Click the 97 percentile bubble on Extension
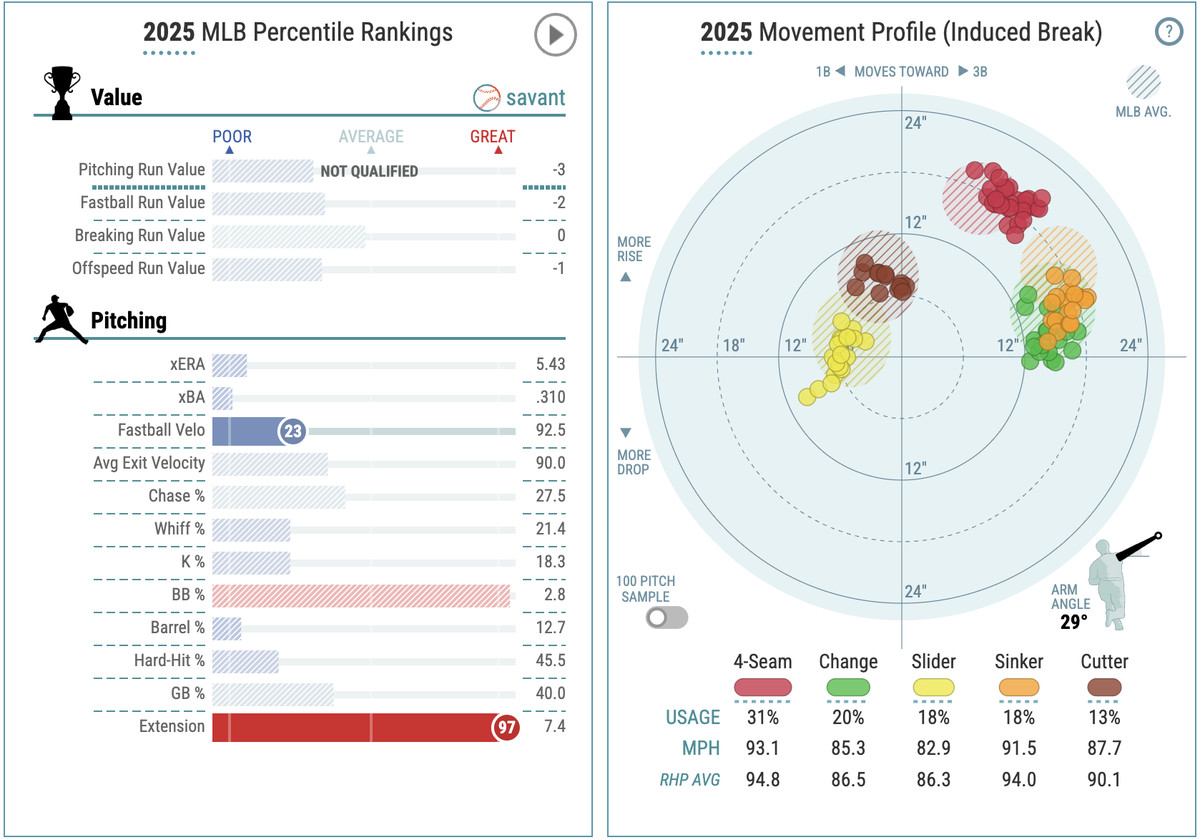 pyautogui.click(x=506, y=727)
